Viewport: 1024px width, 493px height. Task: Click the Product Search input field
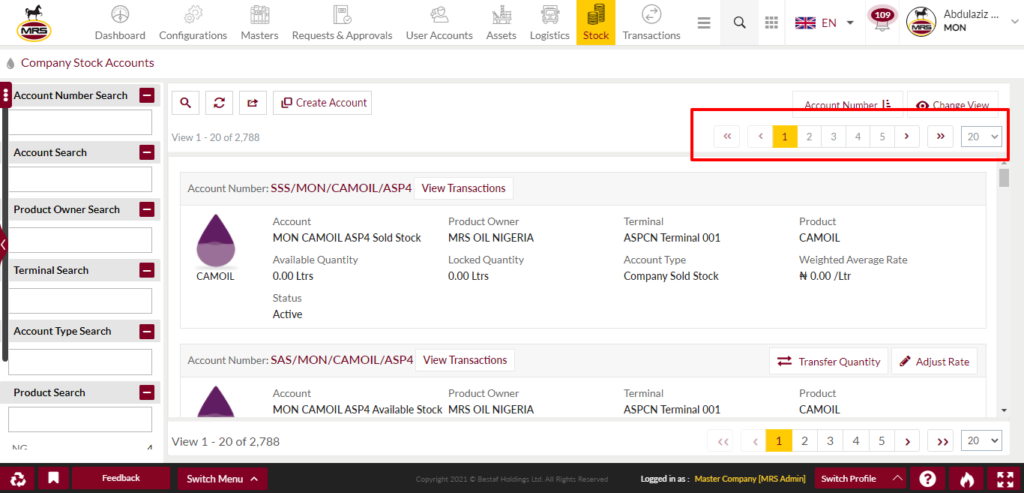[80, 419]
